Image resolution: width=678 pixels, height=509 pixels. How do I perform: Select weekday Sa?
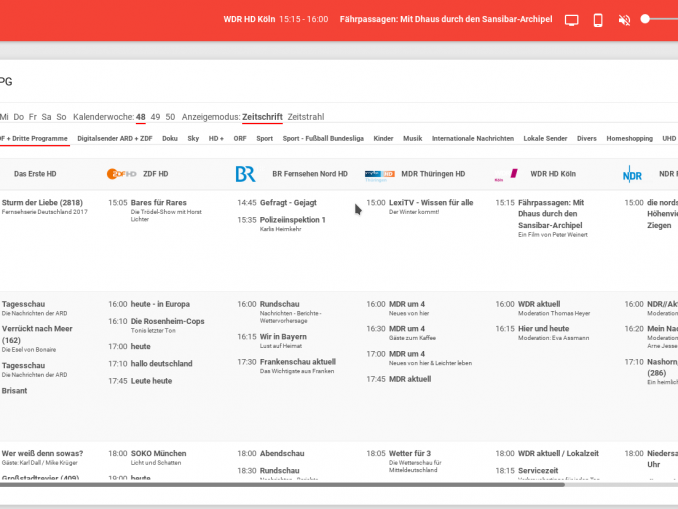(x=46, y=117)
